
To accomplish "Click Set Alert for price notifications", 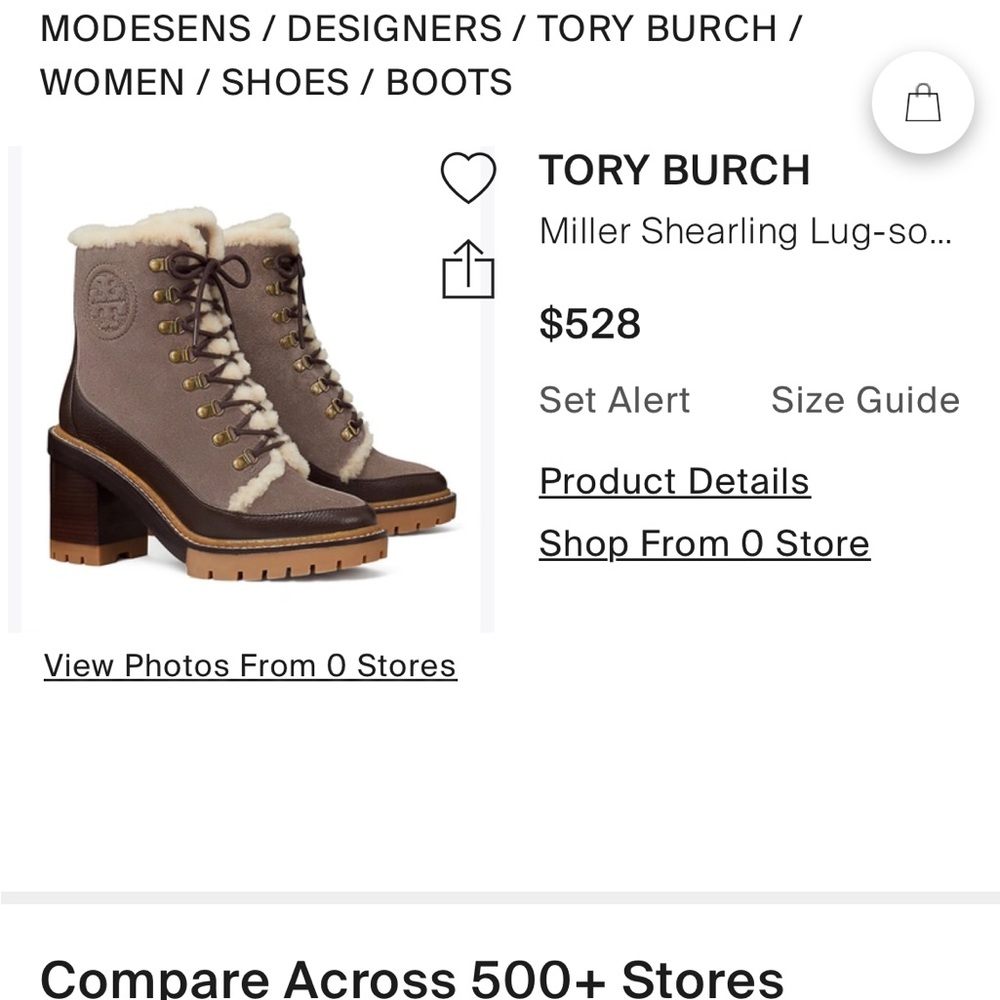I will (614, 400).
